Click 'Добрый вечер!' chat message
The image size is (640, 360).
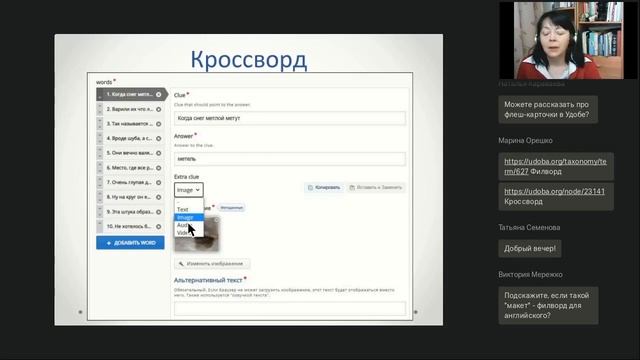click(530, 249)
